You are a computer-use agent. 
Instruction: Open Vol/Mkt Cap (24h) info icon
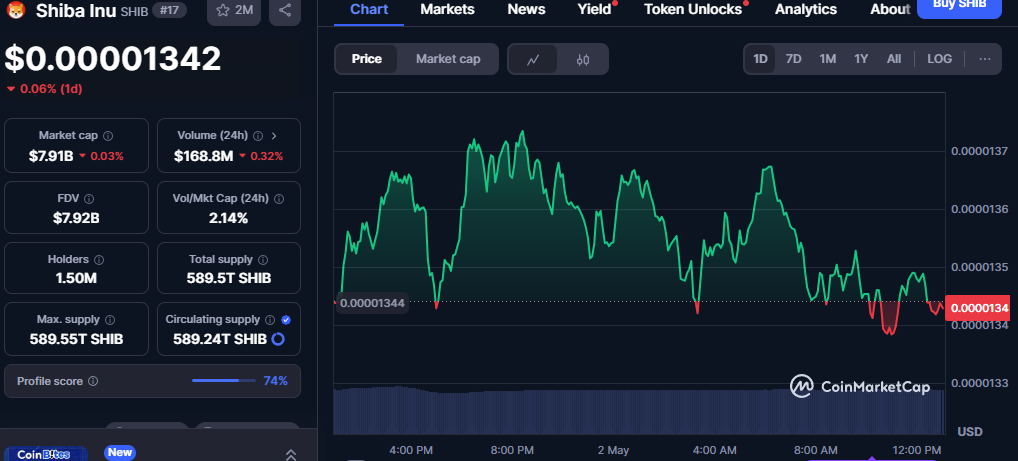(x=279, y=199)
